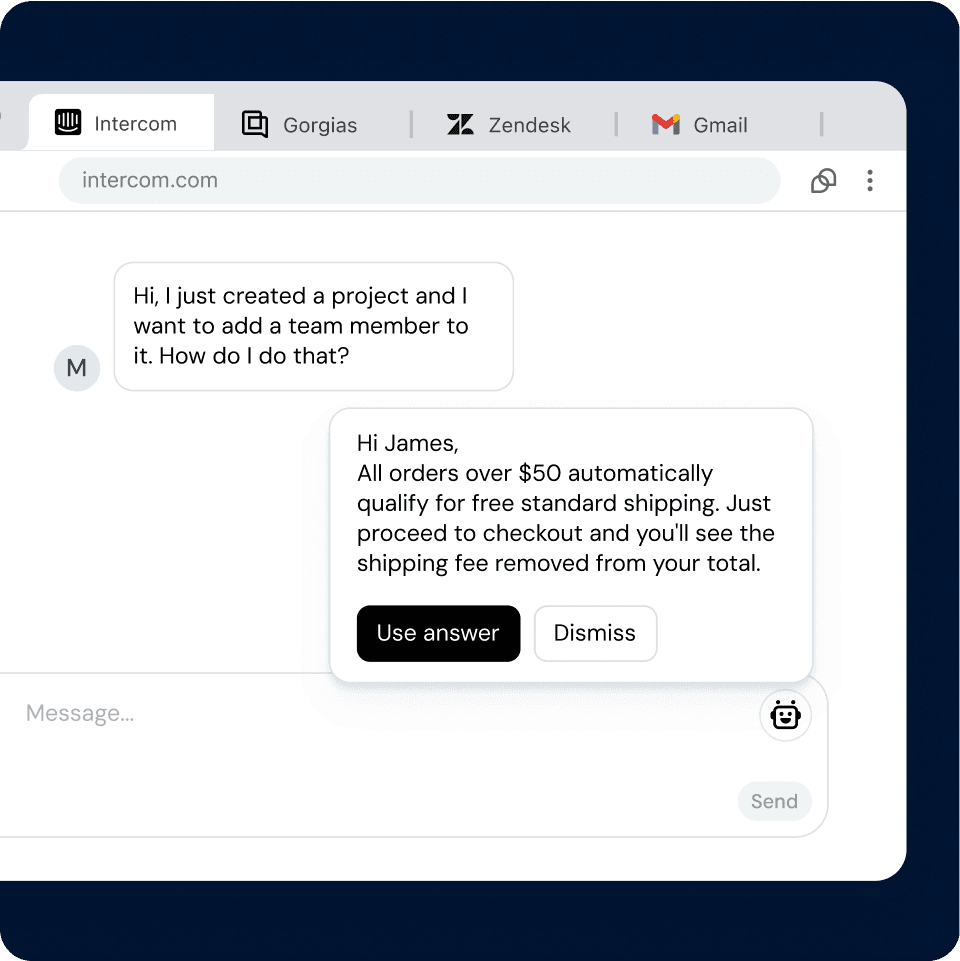Click the robot assistant icon in the message box
960x961 pixels.
pyautogui.click(x=786, y=716)
